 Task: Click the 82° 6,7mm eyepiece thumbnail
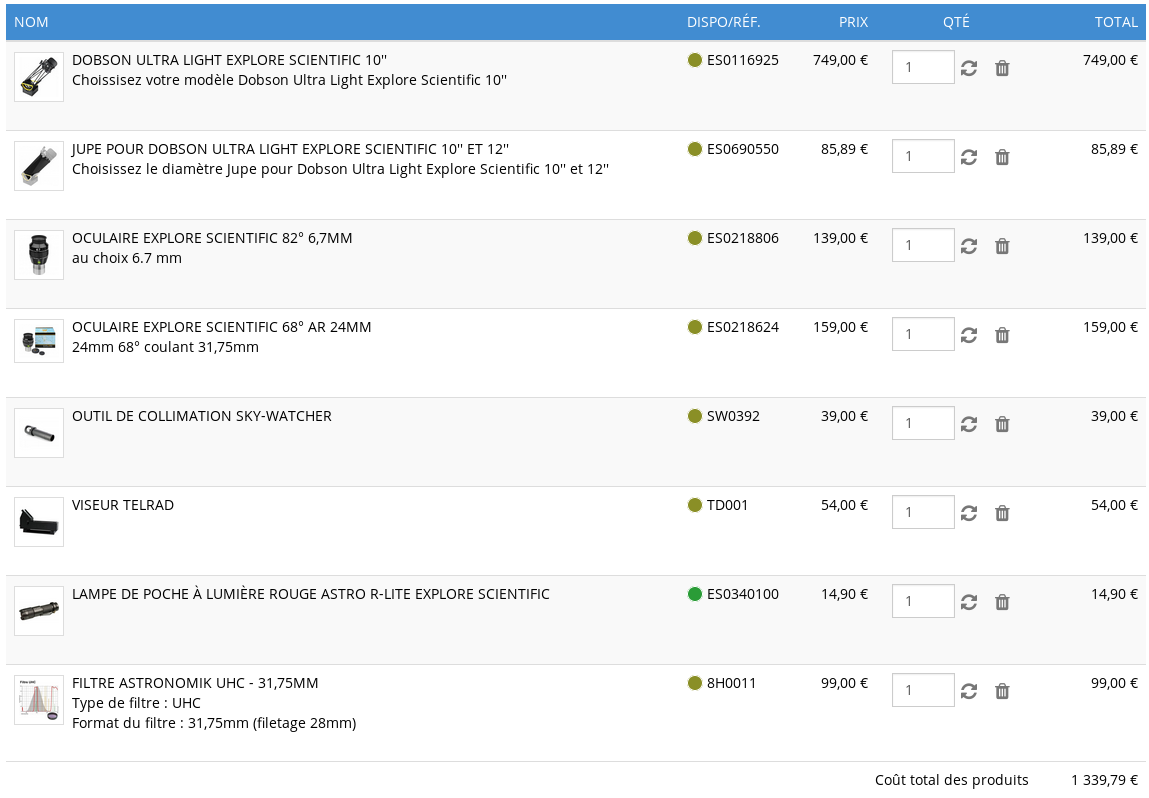(x=39, y=255)
